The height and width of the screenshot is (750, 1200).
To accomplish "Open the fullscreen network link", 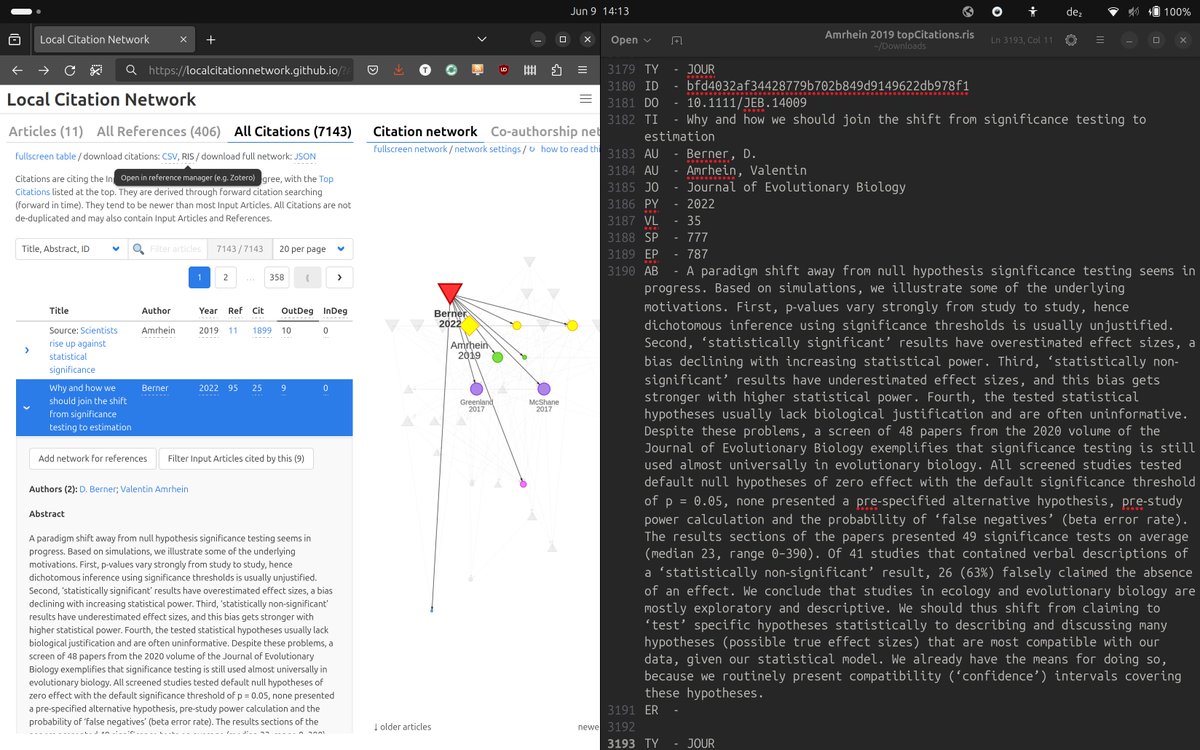I will (410, 149).
